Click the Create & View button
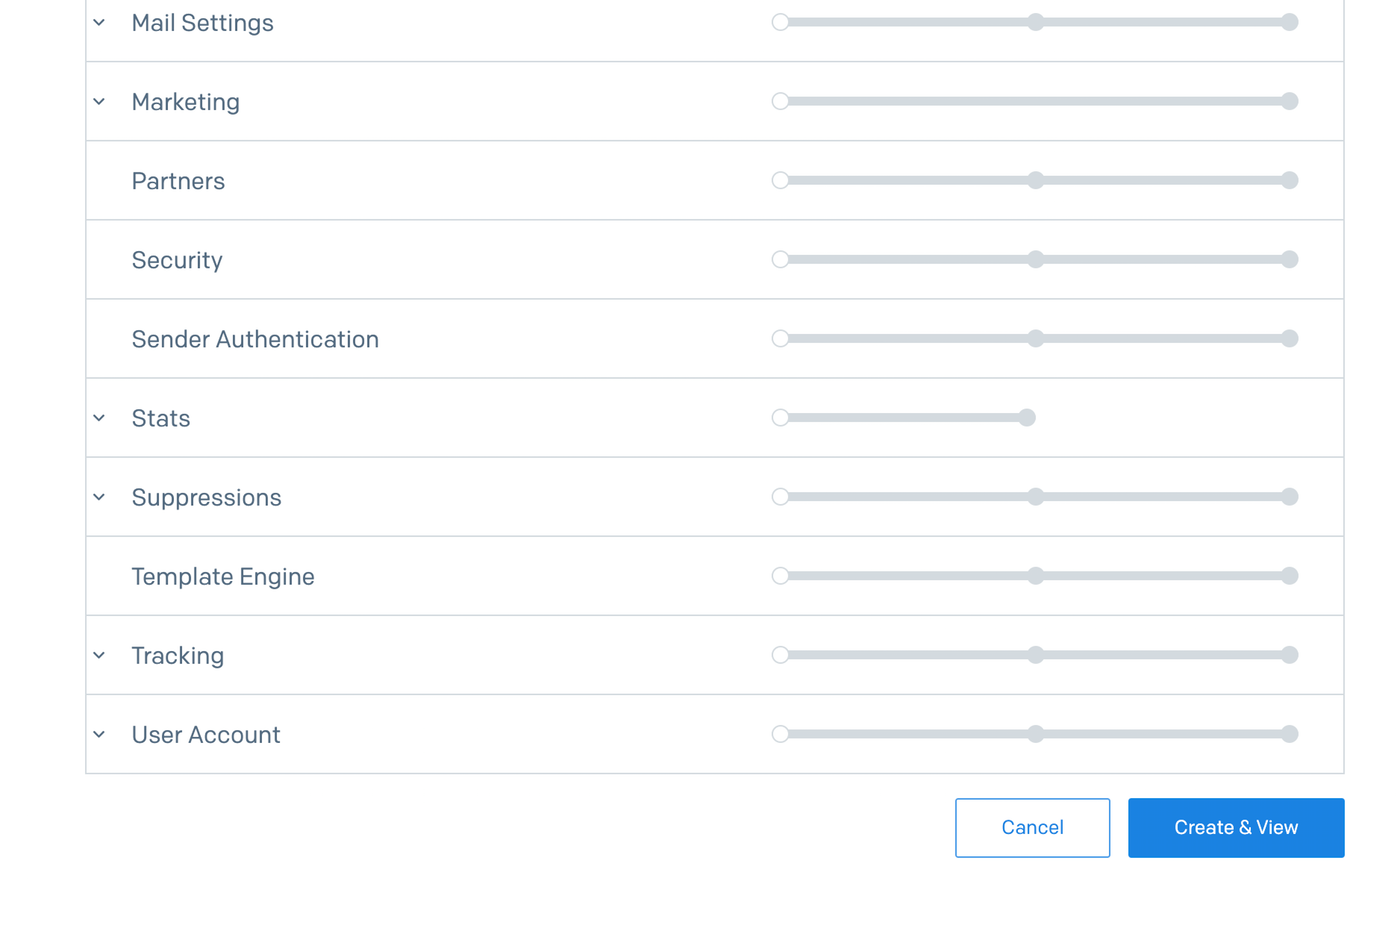 pyautogui.click(x=1236, y=827)
